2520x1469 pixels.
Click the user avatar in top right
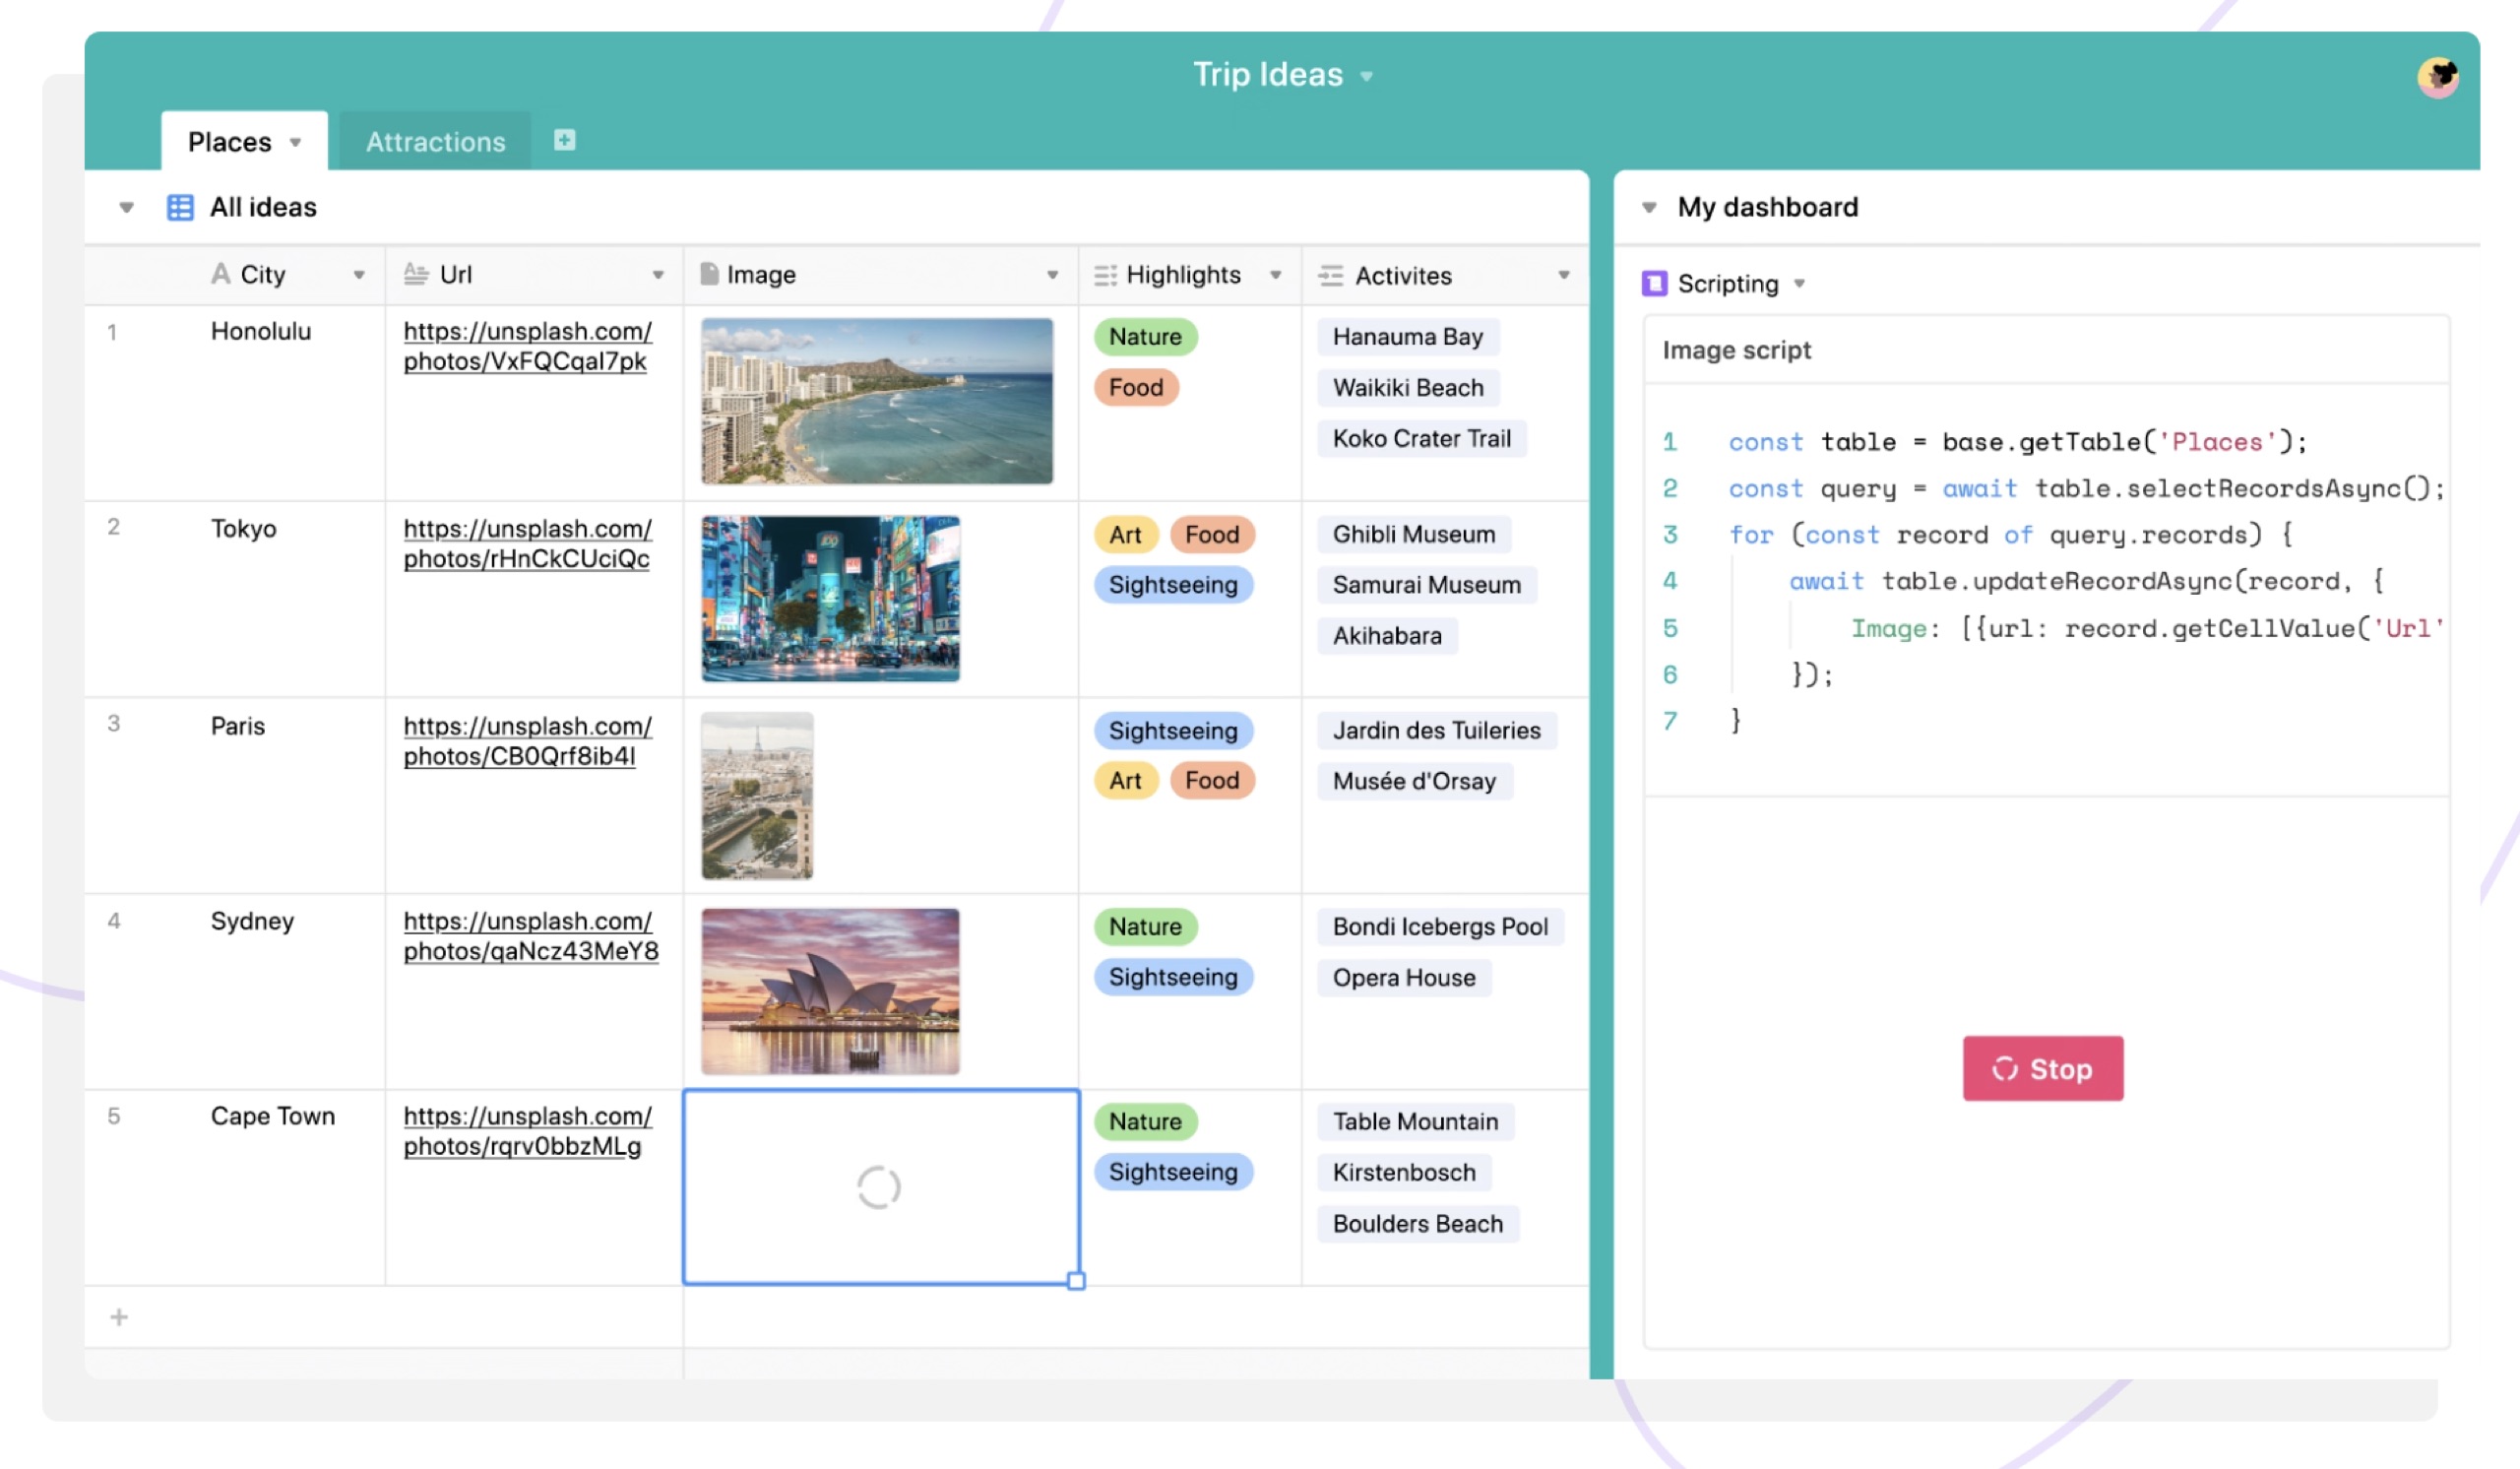pos(2437,77)
